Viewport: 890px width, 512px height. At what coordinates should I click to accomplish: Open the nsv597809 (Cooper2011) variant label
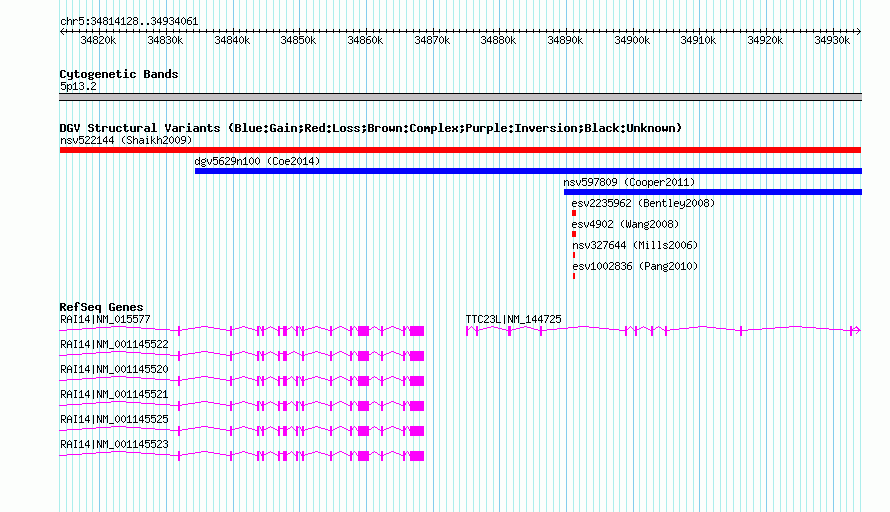pyautogui.click(x=629, y=182)
